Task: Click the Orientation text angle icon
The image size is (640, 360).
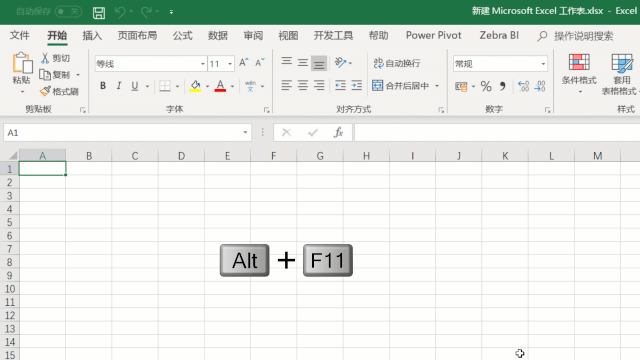Action: 340,62
